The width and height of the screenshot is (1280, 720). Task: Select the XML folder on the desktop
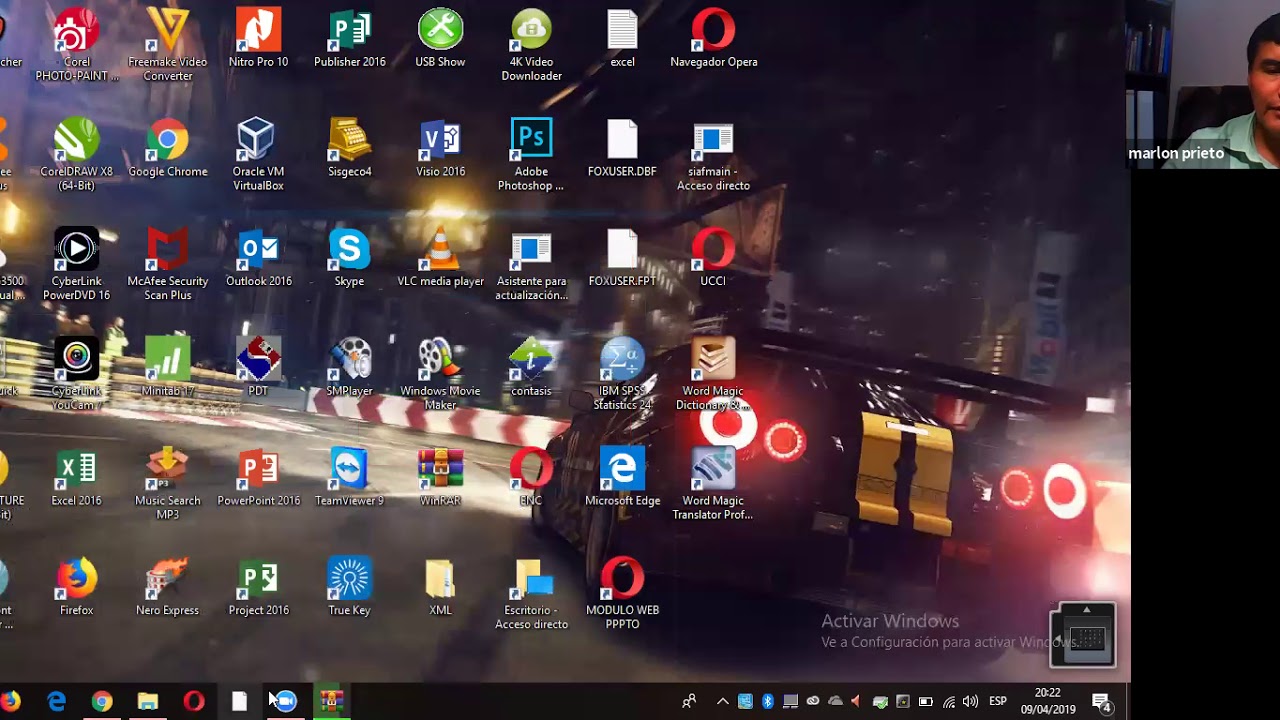pyautogui.click(x=440, y=588)
